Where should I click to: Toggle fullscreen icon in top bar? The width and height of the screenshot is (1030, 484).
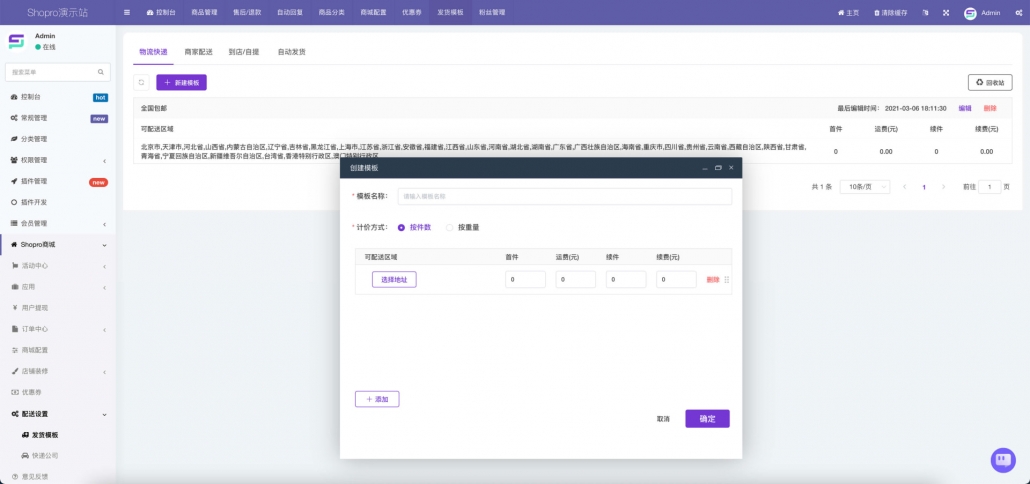[946, 12]
